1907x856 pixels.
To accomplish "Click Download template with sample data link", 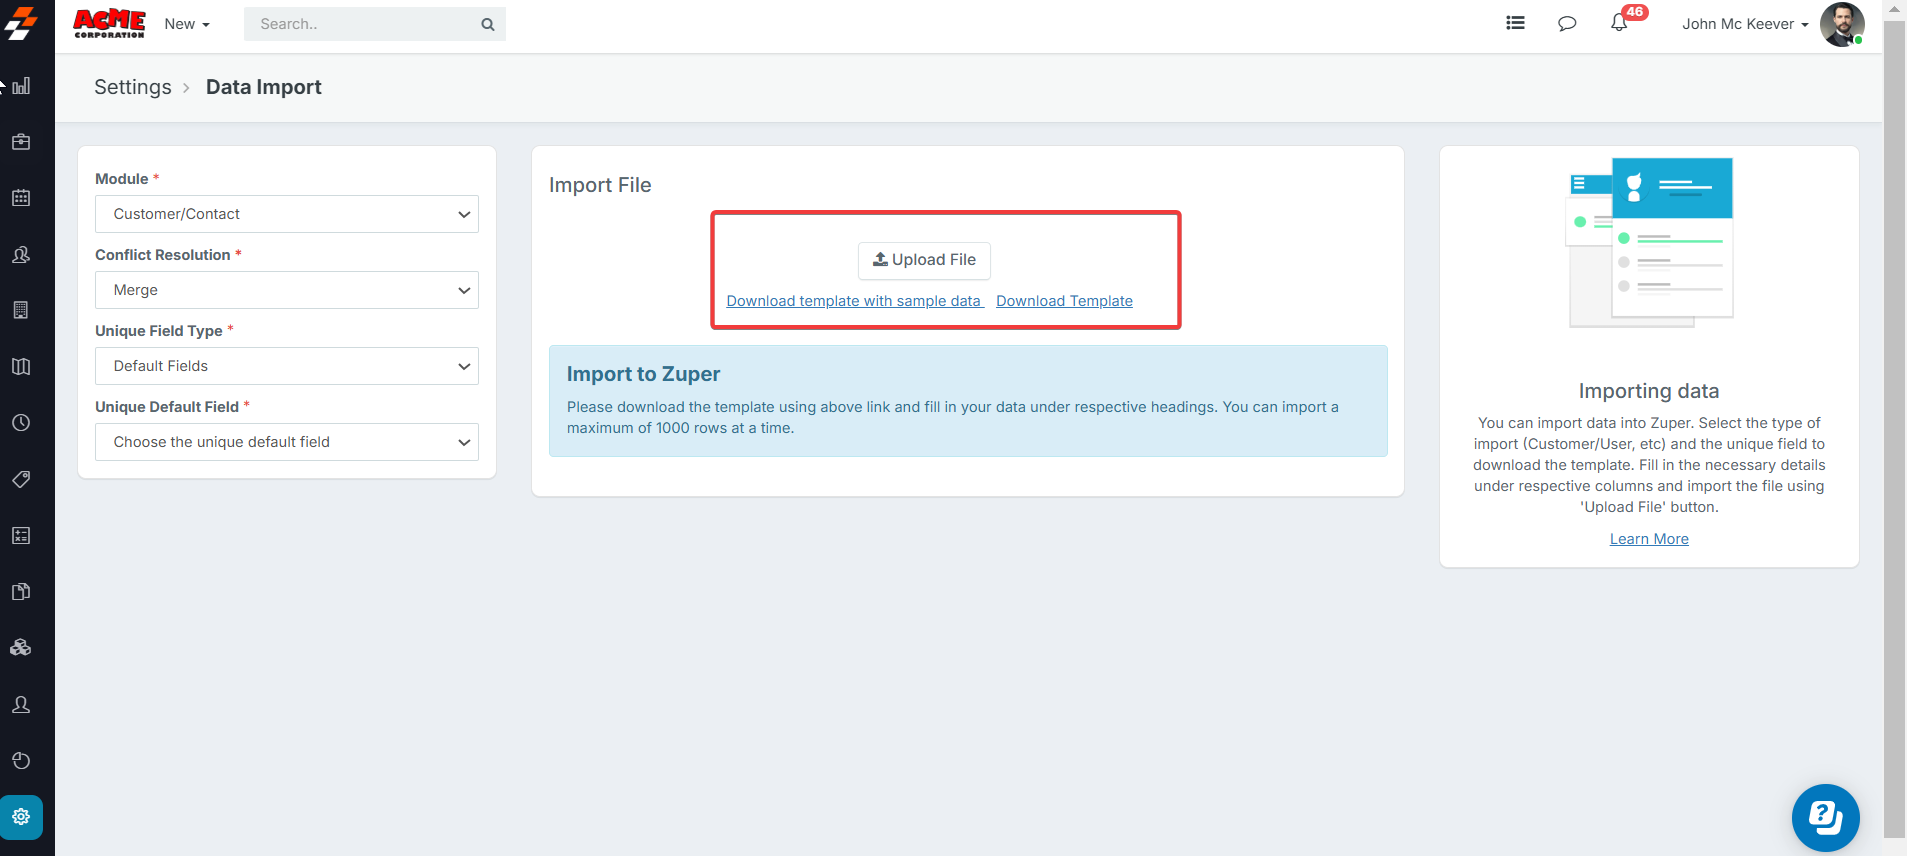I will tap(854, 301).
